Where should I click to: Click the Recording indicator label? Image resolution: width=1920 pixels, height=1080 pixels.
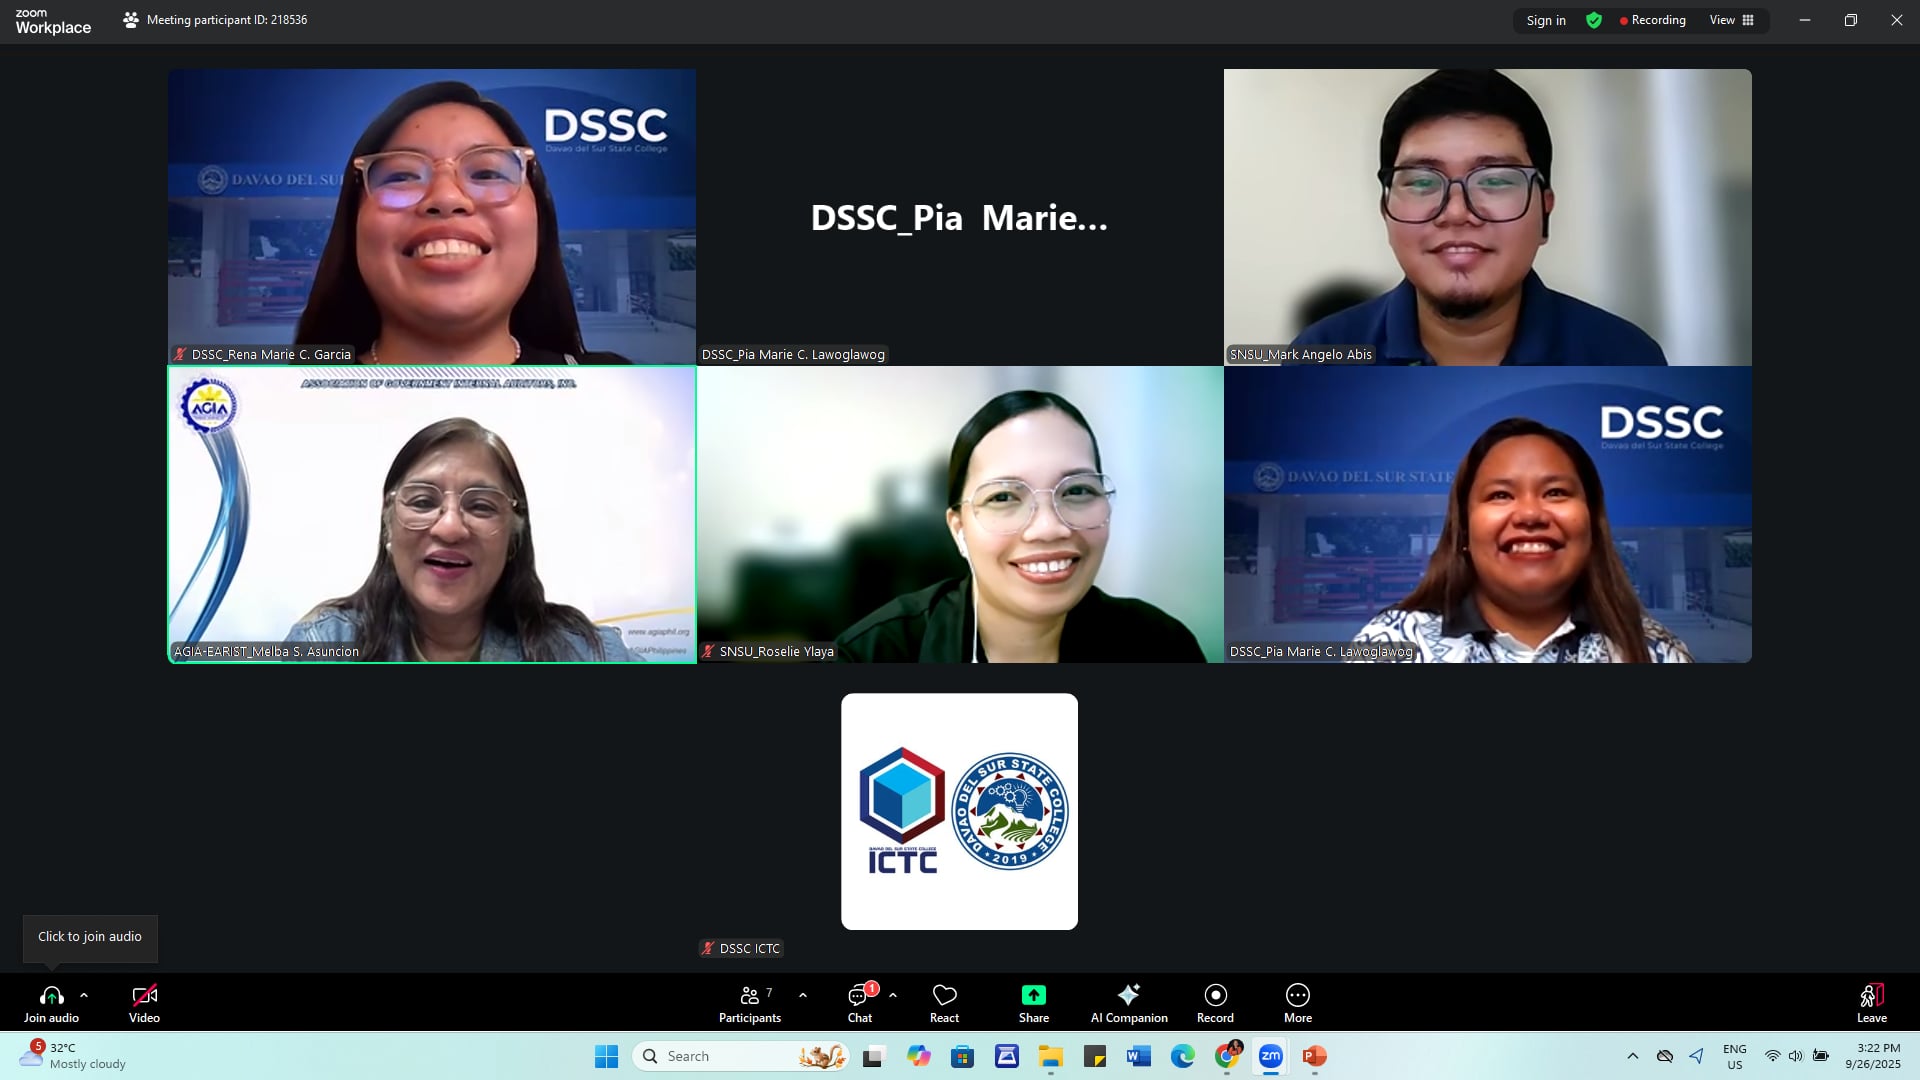(x=1652, y=21)
